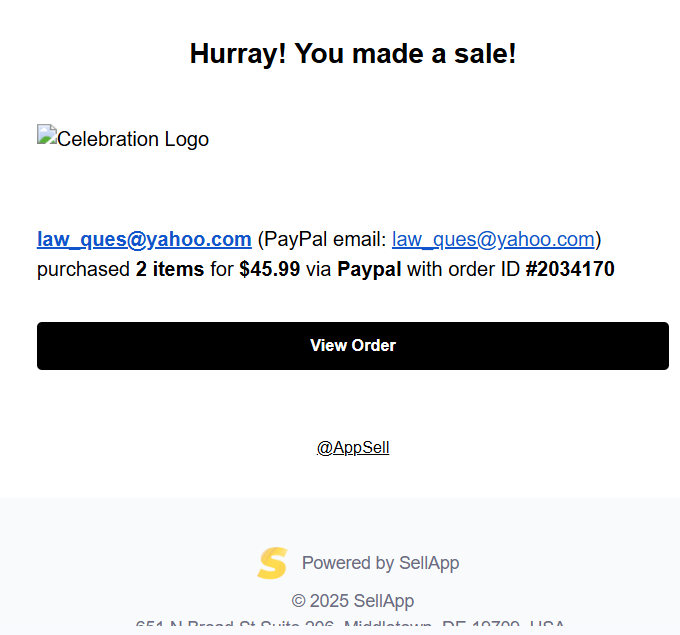
Task: Click the © 2025 SellApp copyright text
Action: (353, 601)
